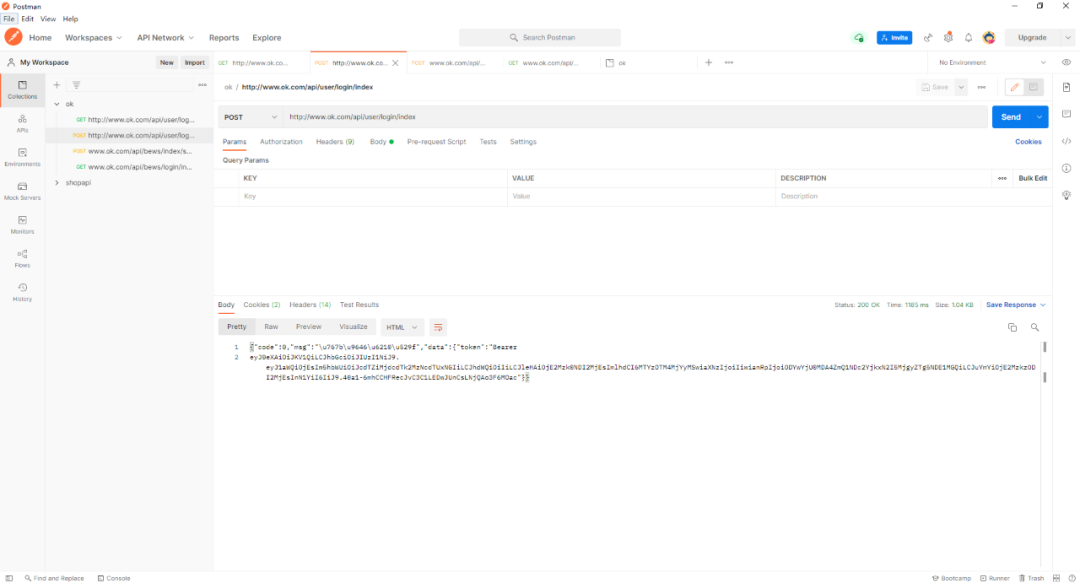Open the HTML response format dropdown

[402, 327]
